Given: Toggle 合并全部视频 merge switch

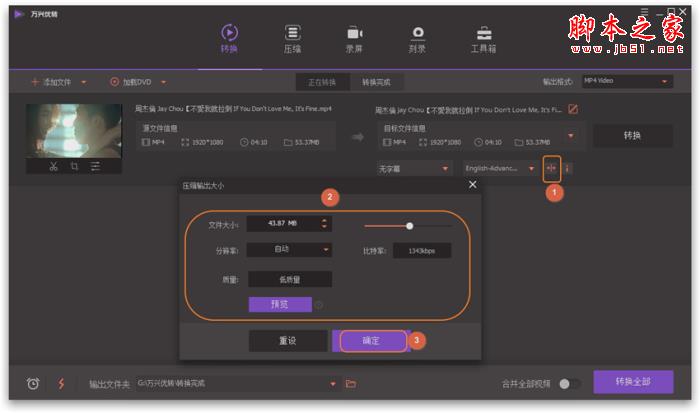Looking at the screenshot, I should point(569,384).
